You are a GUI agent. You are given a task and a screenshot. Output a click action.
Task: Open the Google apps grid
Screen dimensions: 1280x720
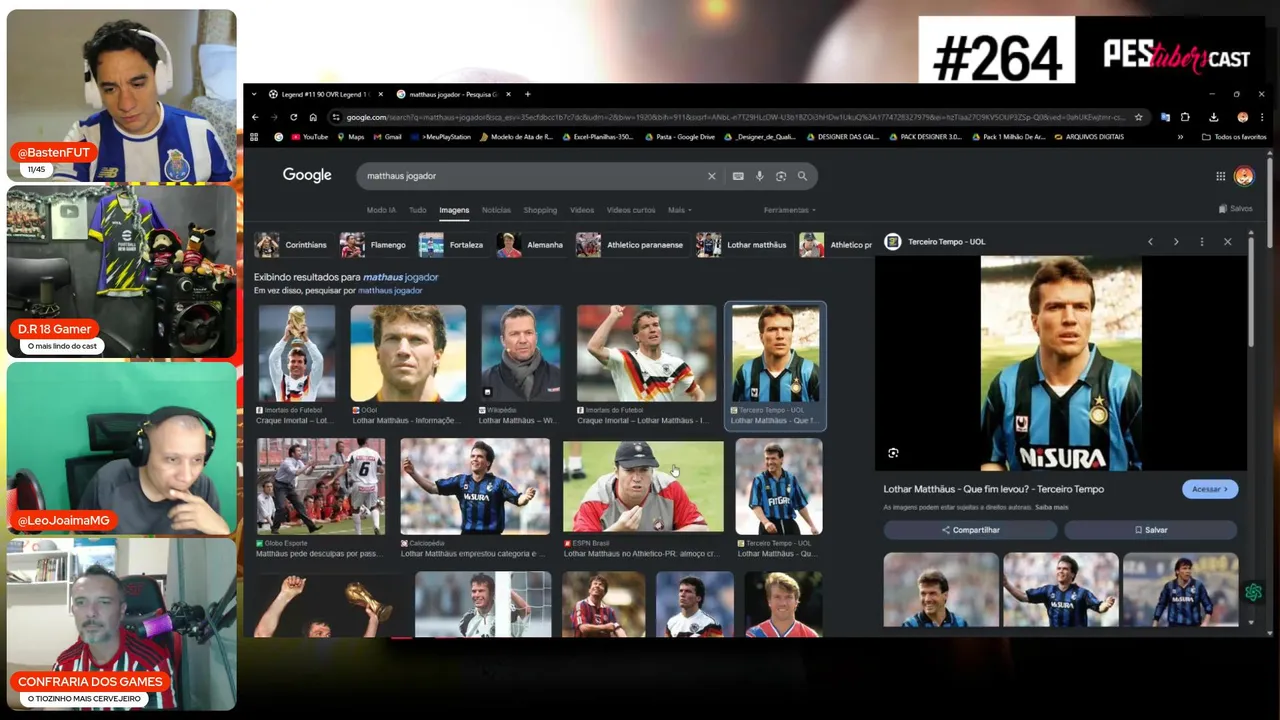pyautogui.click(x=1221, y=176)
